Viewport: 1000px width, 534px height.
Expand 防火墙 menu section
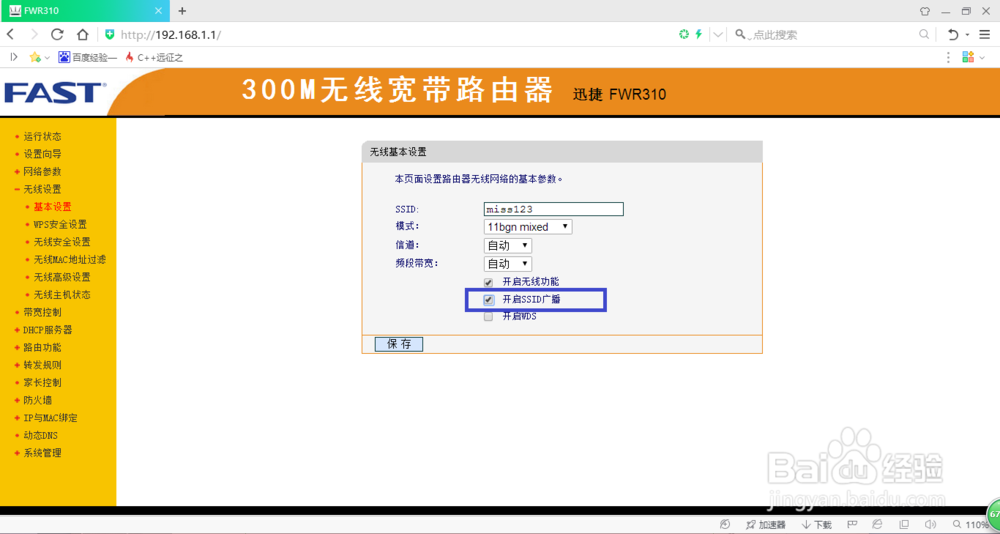point(38,400)
